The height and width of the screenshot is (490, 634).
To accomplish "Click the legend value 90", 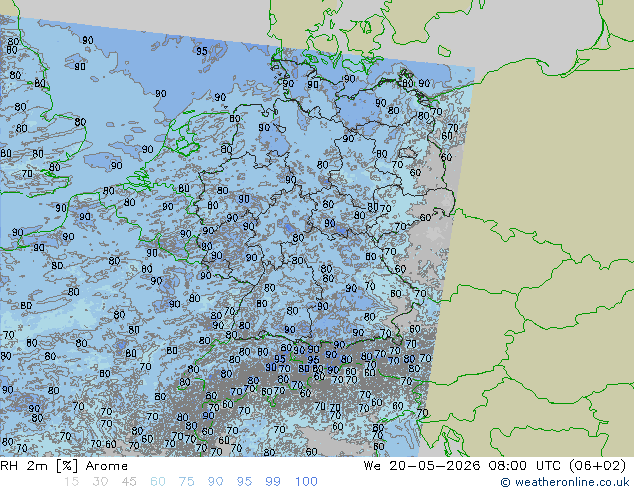I will [216, 482].
